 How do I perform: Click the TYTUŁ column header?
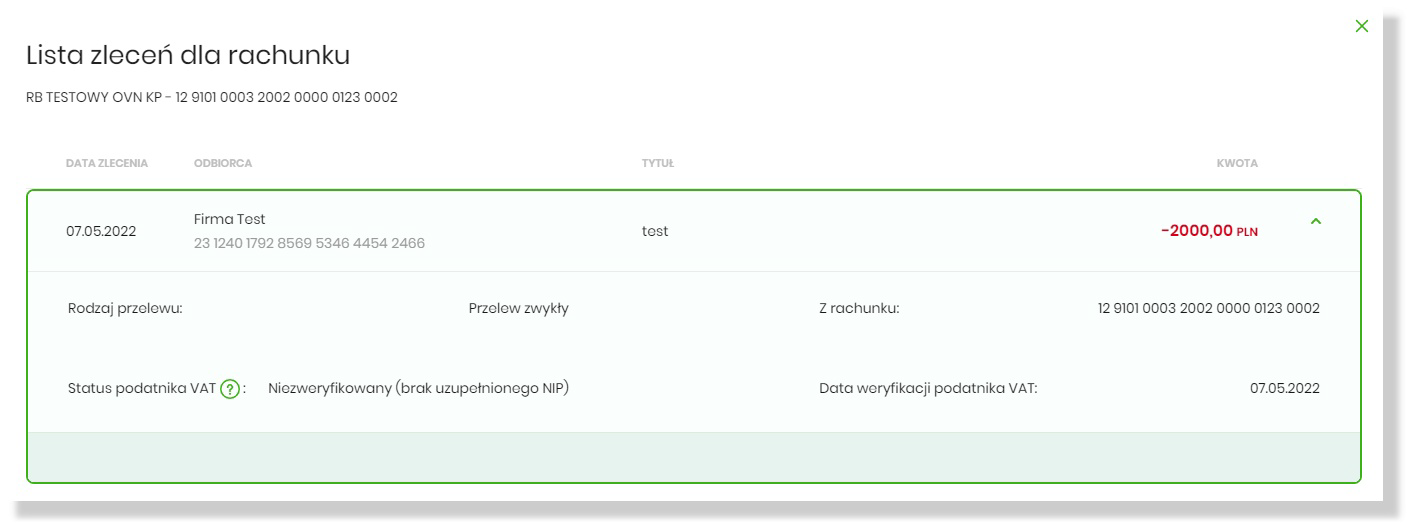(657, 164)
